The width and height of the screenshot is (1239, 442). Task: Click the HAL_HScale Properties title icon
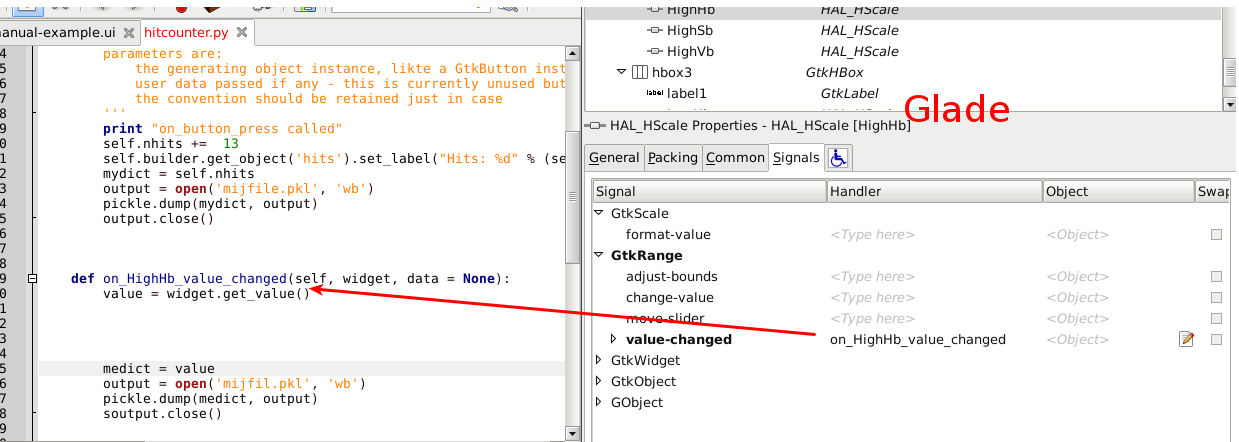tap(597, 125)
